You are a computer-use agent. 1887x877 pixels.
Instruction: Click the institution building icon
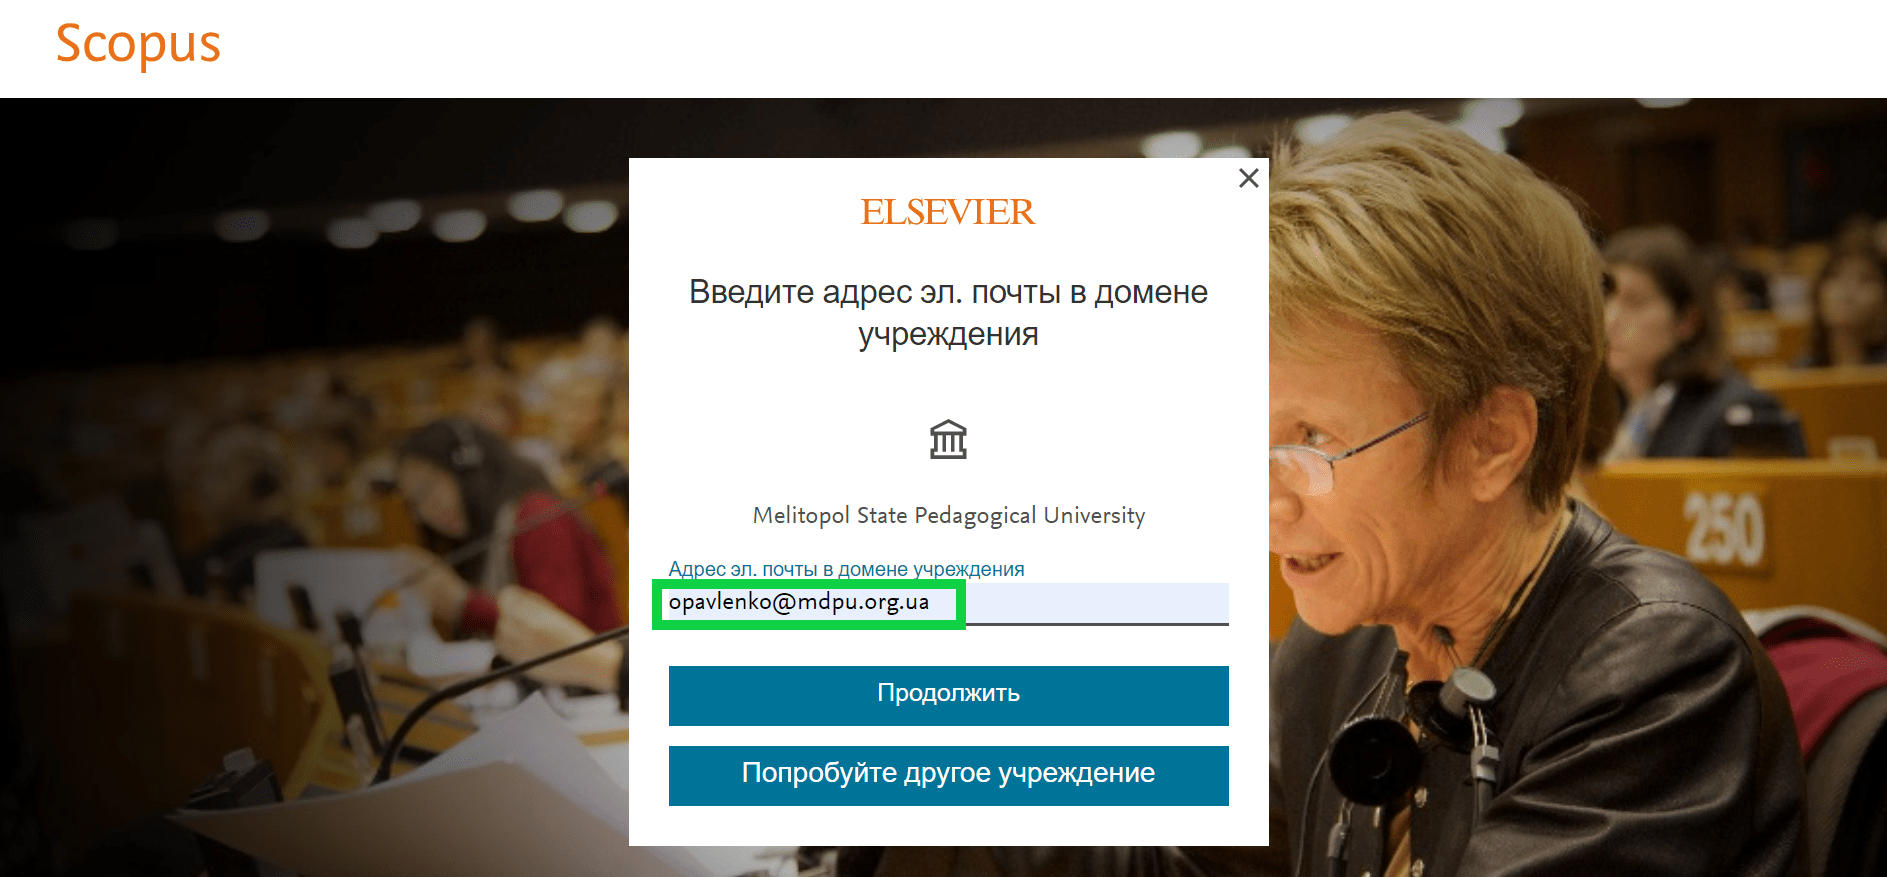coord(948,440)
